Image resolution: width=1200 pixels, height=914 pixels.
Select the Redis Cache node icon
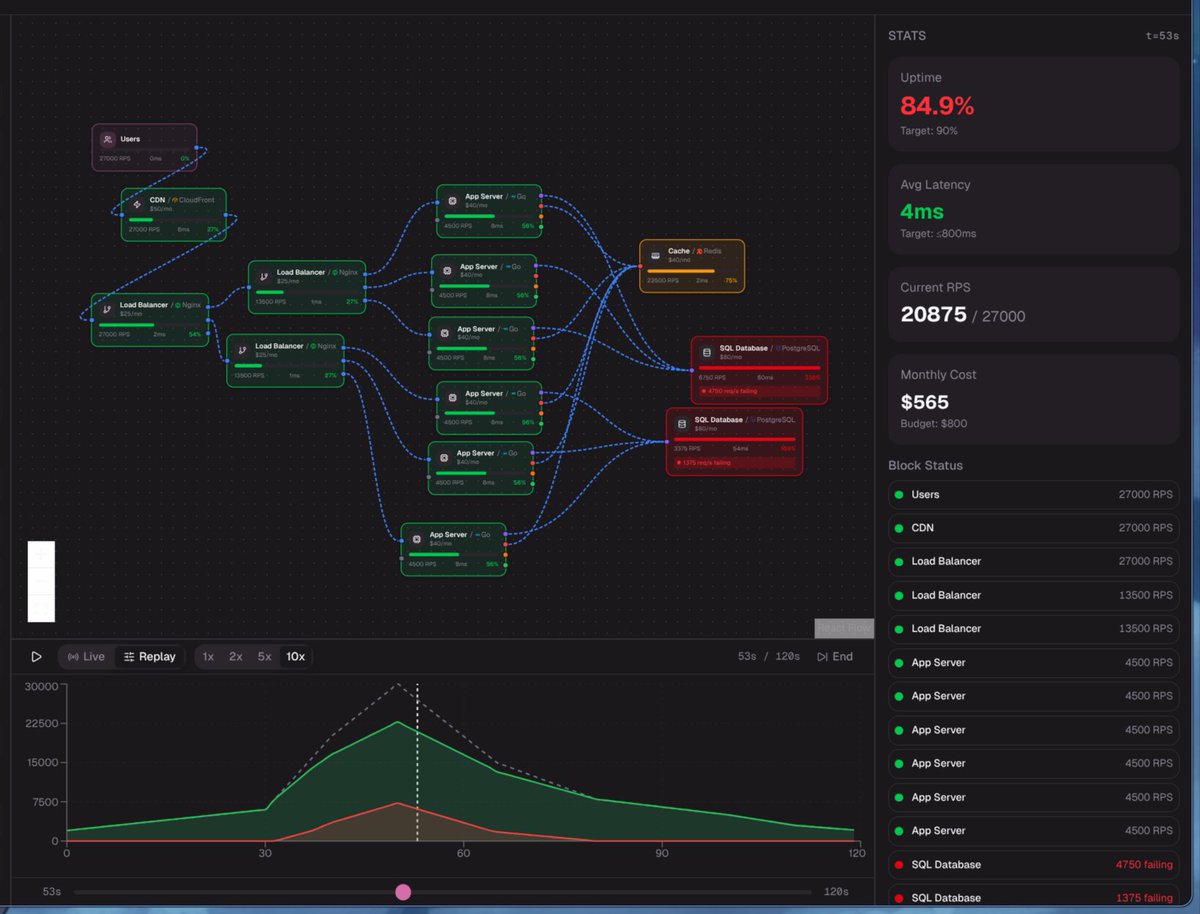tap(655, 255)
